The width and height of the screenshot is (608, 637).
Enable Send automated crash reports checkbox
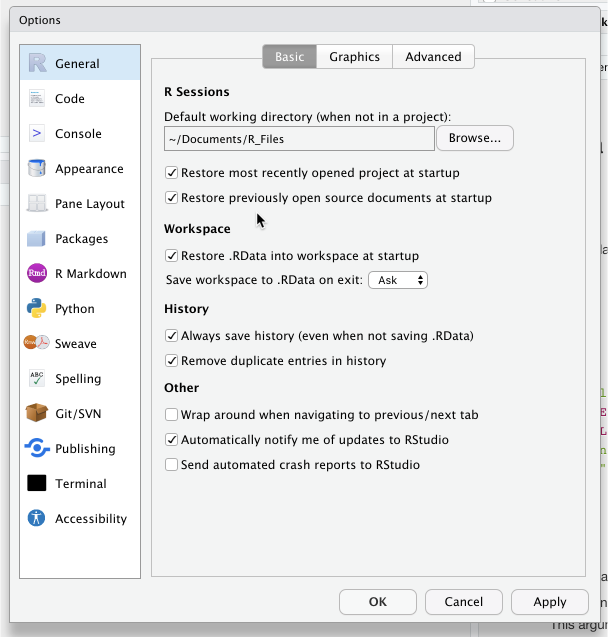(171, 465)
